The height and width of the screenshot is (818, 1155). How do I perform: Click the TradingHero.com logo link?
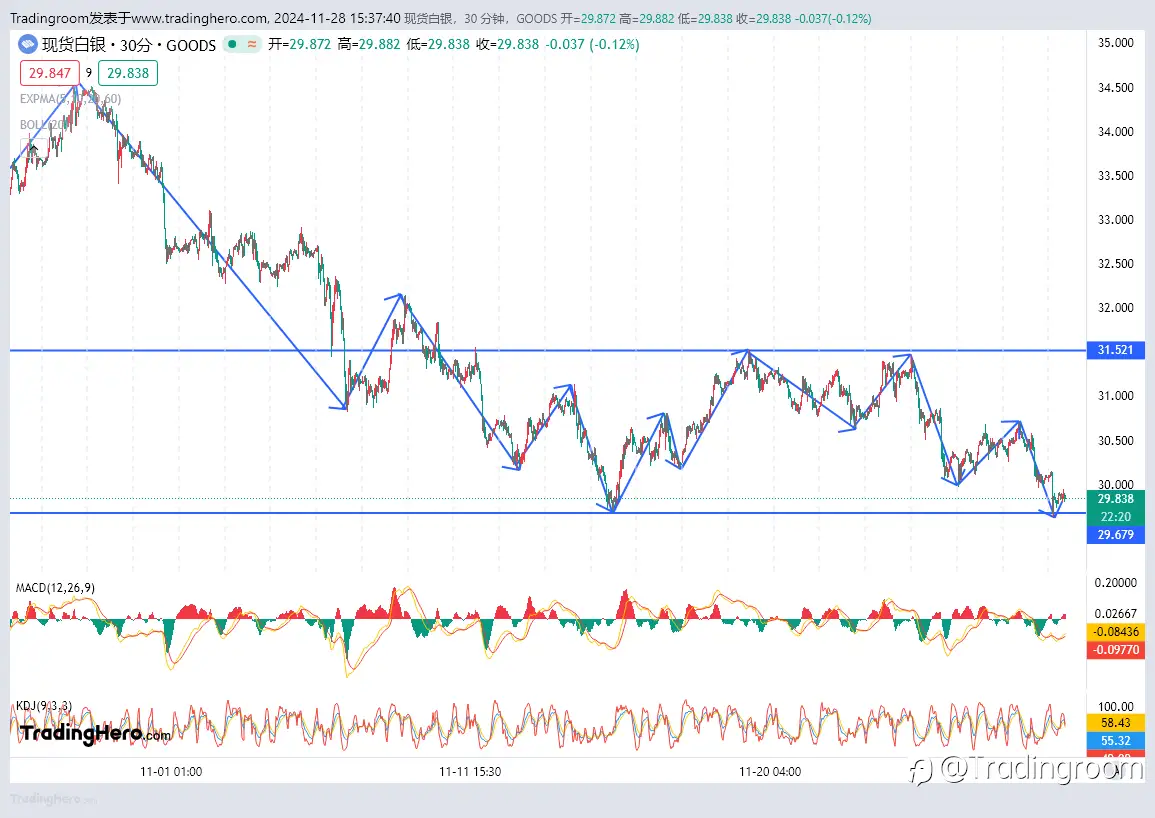95,733
